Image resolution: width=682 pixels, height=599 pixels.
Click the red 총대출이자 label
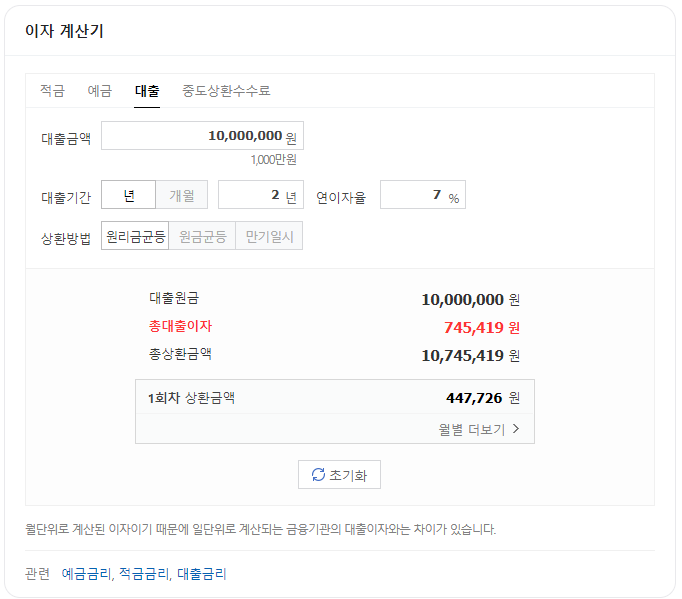tap(181, 326)
